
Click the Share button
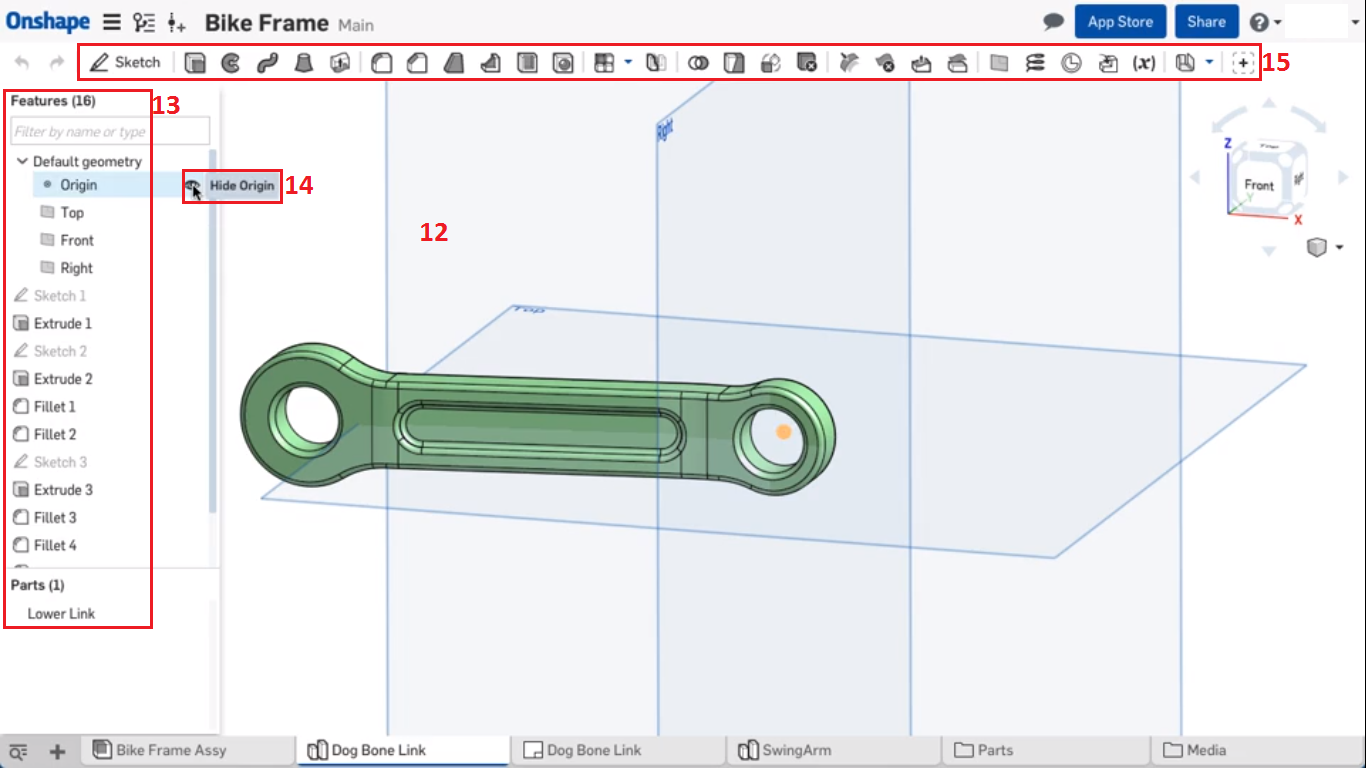1206,22
